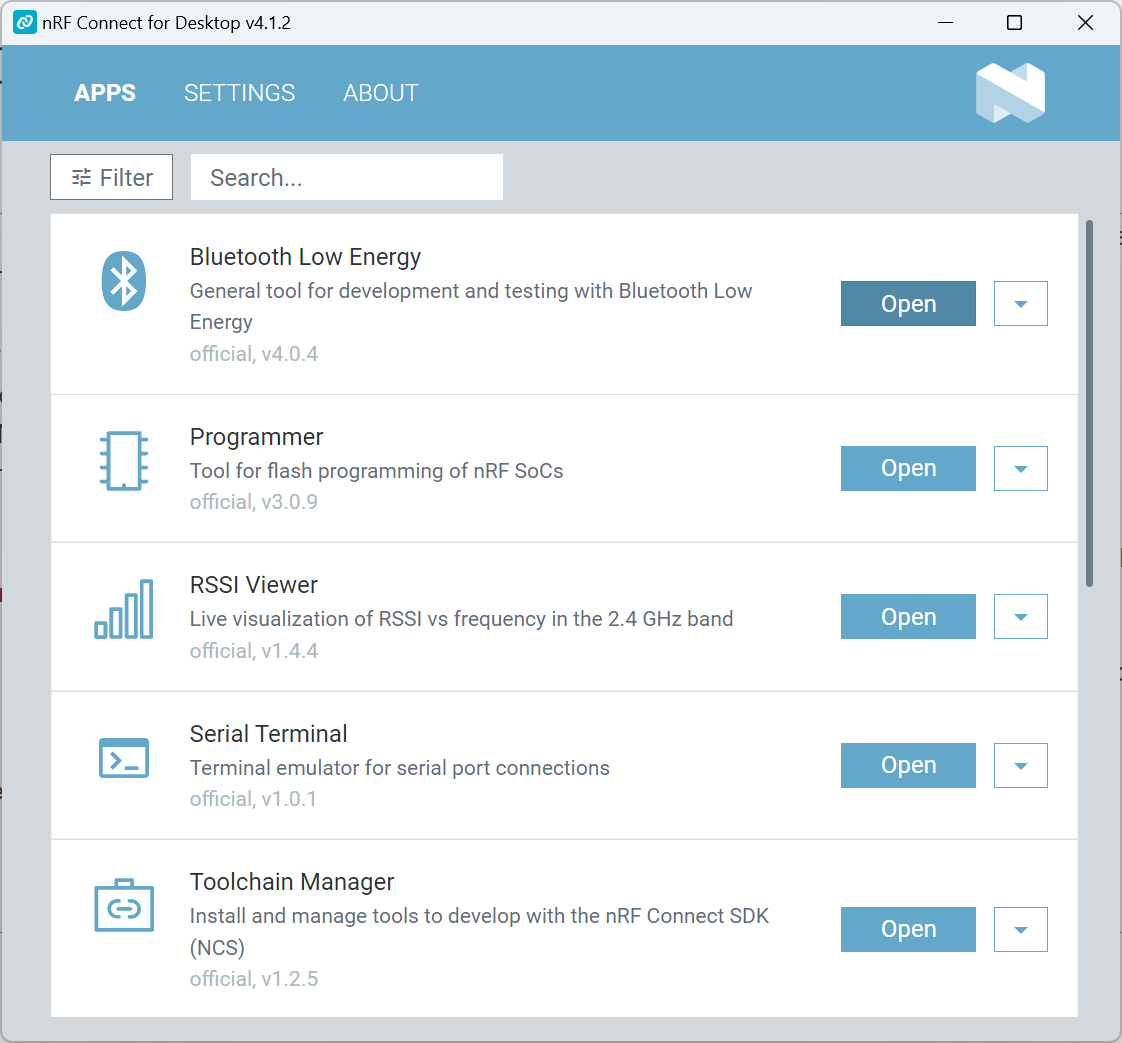The width and height of the screenshot is (1122, 1043).
Task: Click the Nordic Semiconductor logo
Action: click(x=1010, y=93)
